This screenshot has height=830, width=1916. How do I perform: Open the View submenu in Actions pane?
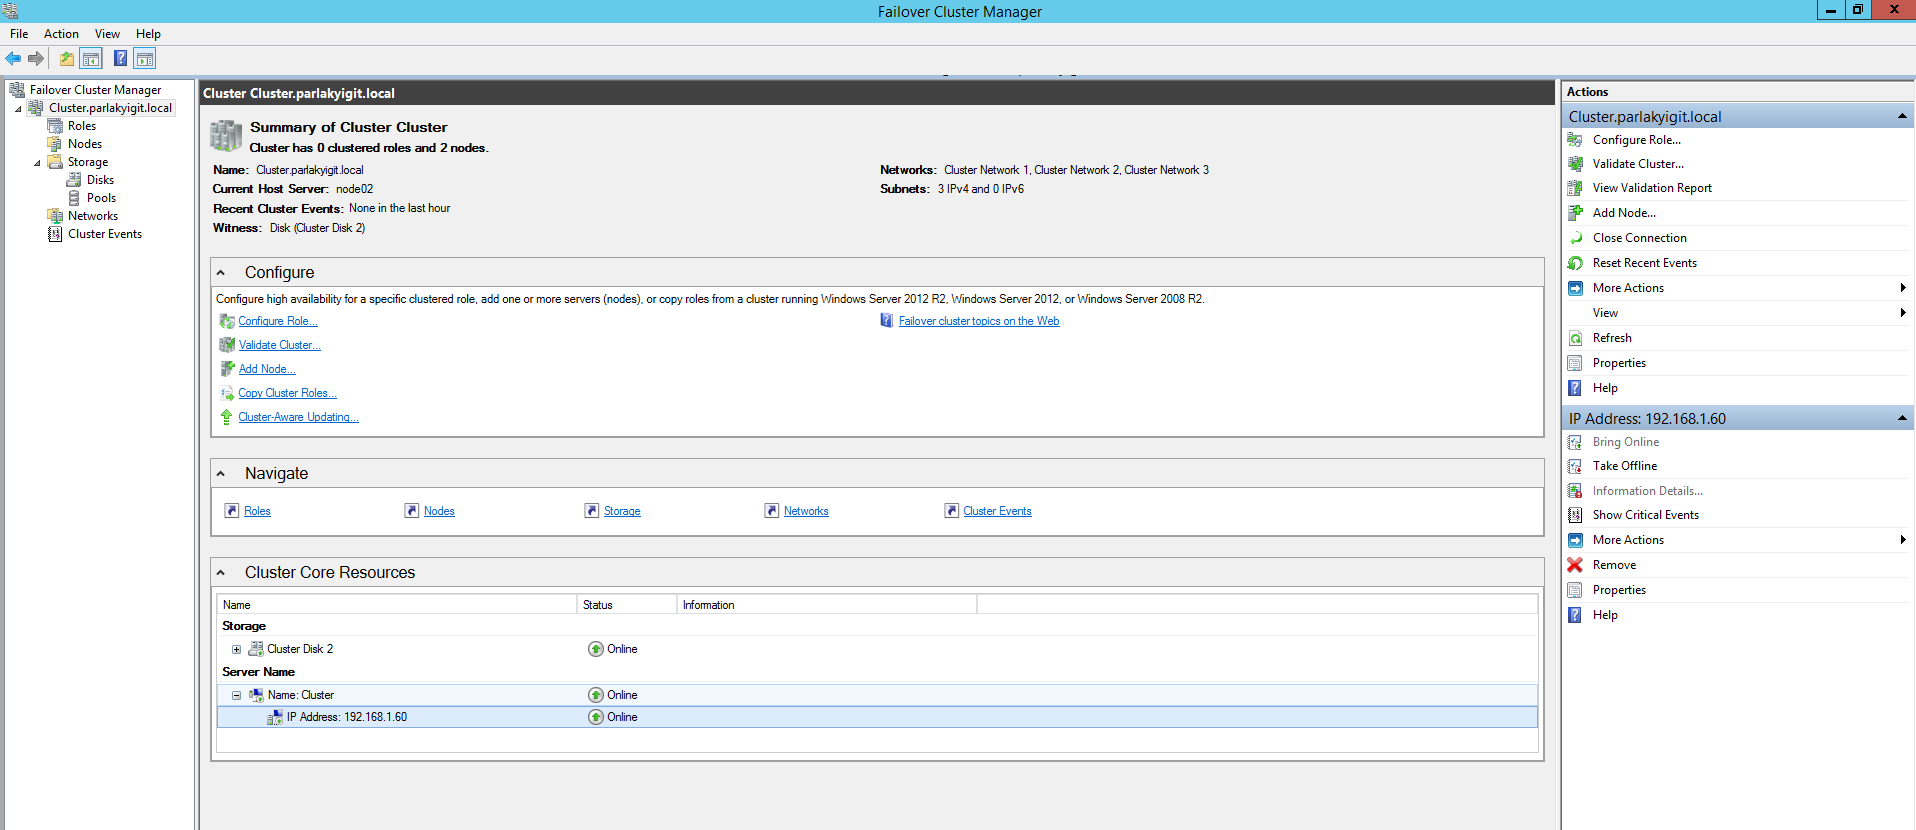point(1738,313)
